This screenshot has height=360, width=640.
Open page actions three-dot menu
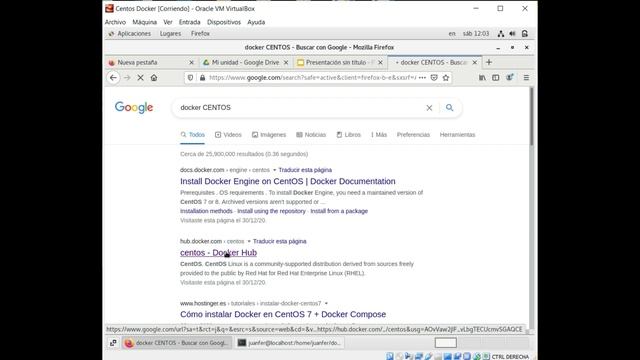pyautogui.click(x=422, y=78)
